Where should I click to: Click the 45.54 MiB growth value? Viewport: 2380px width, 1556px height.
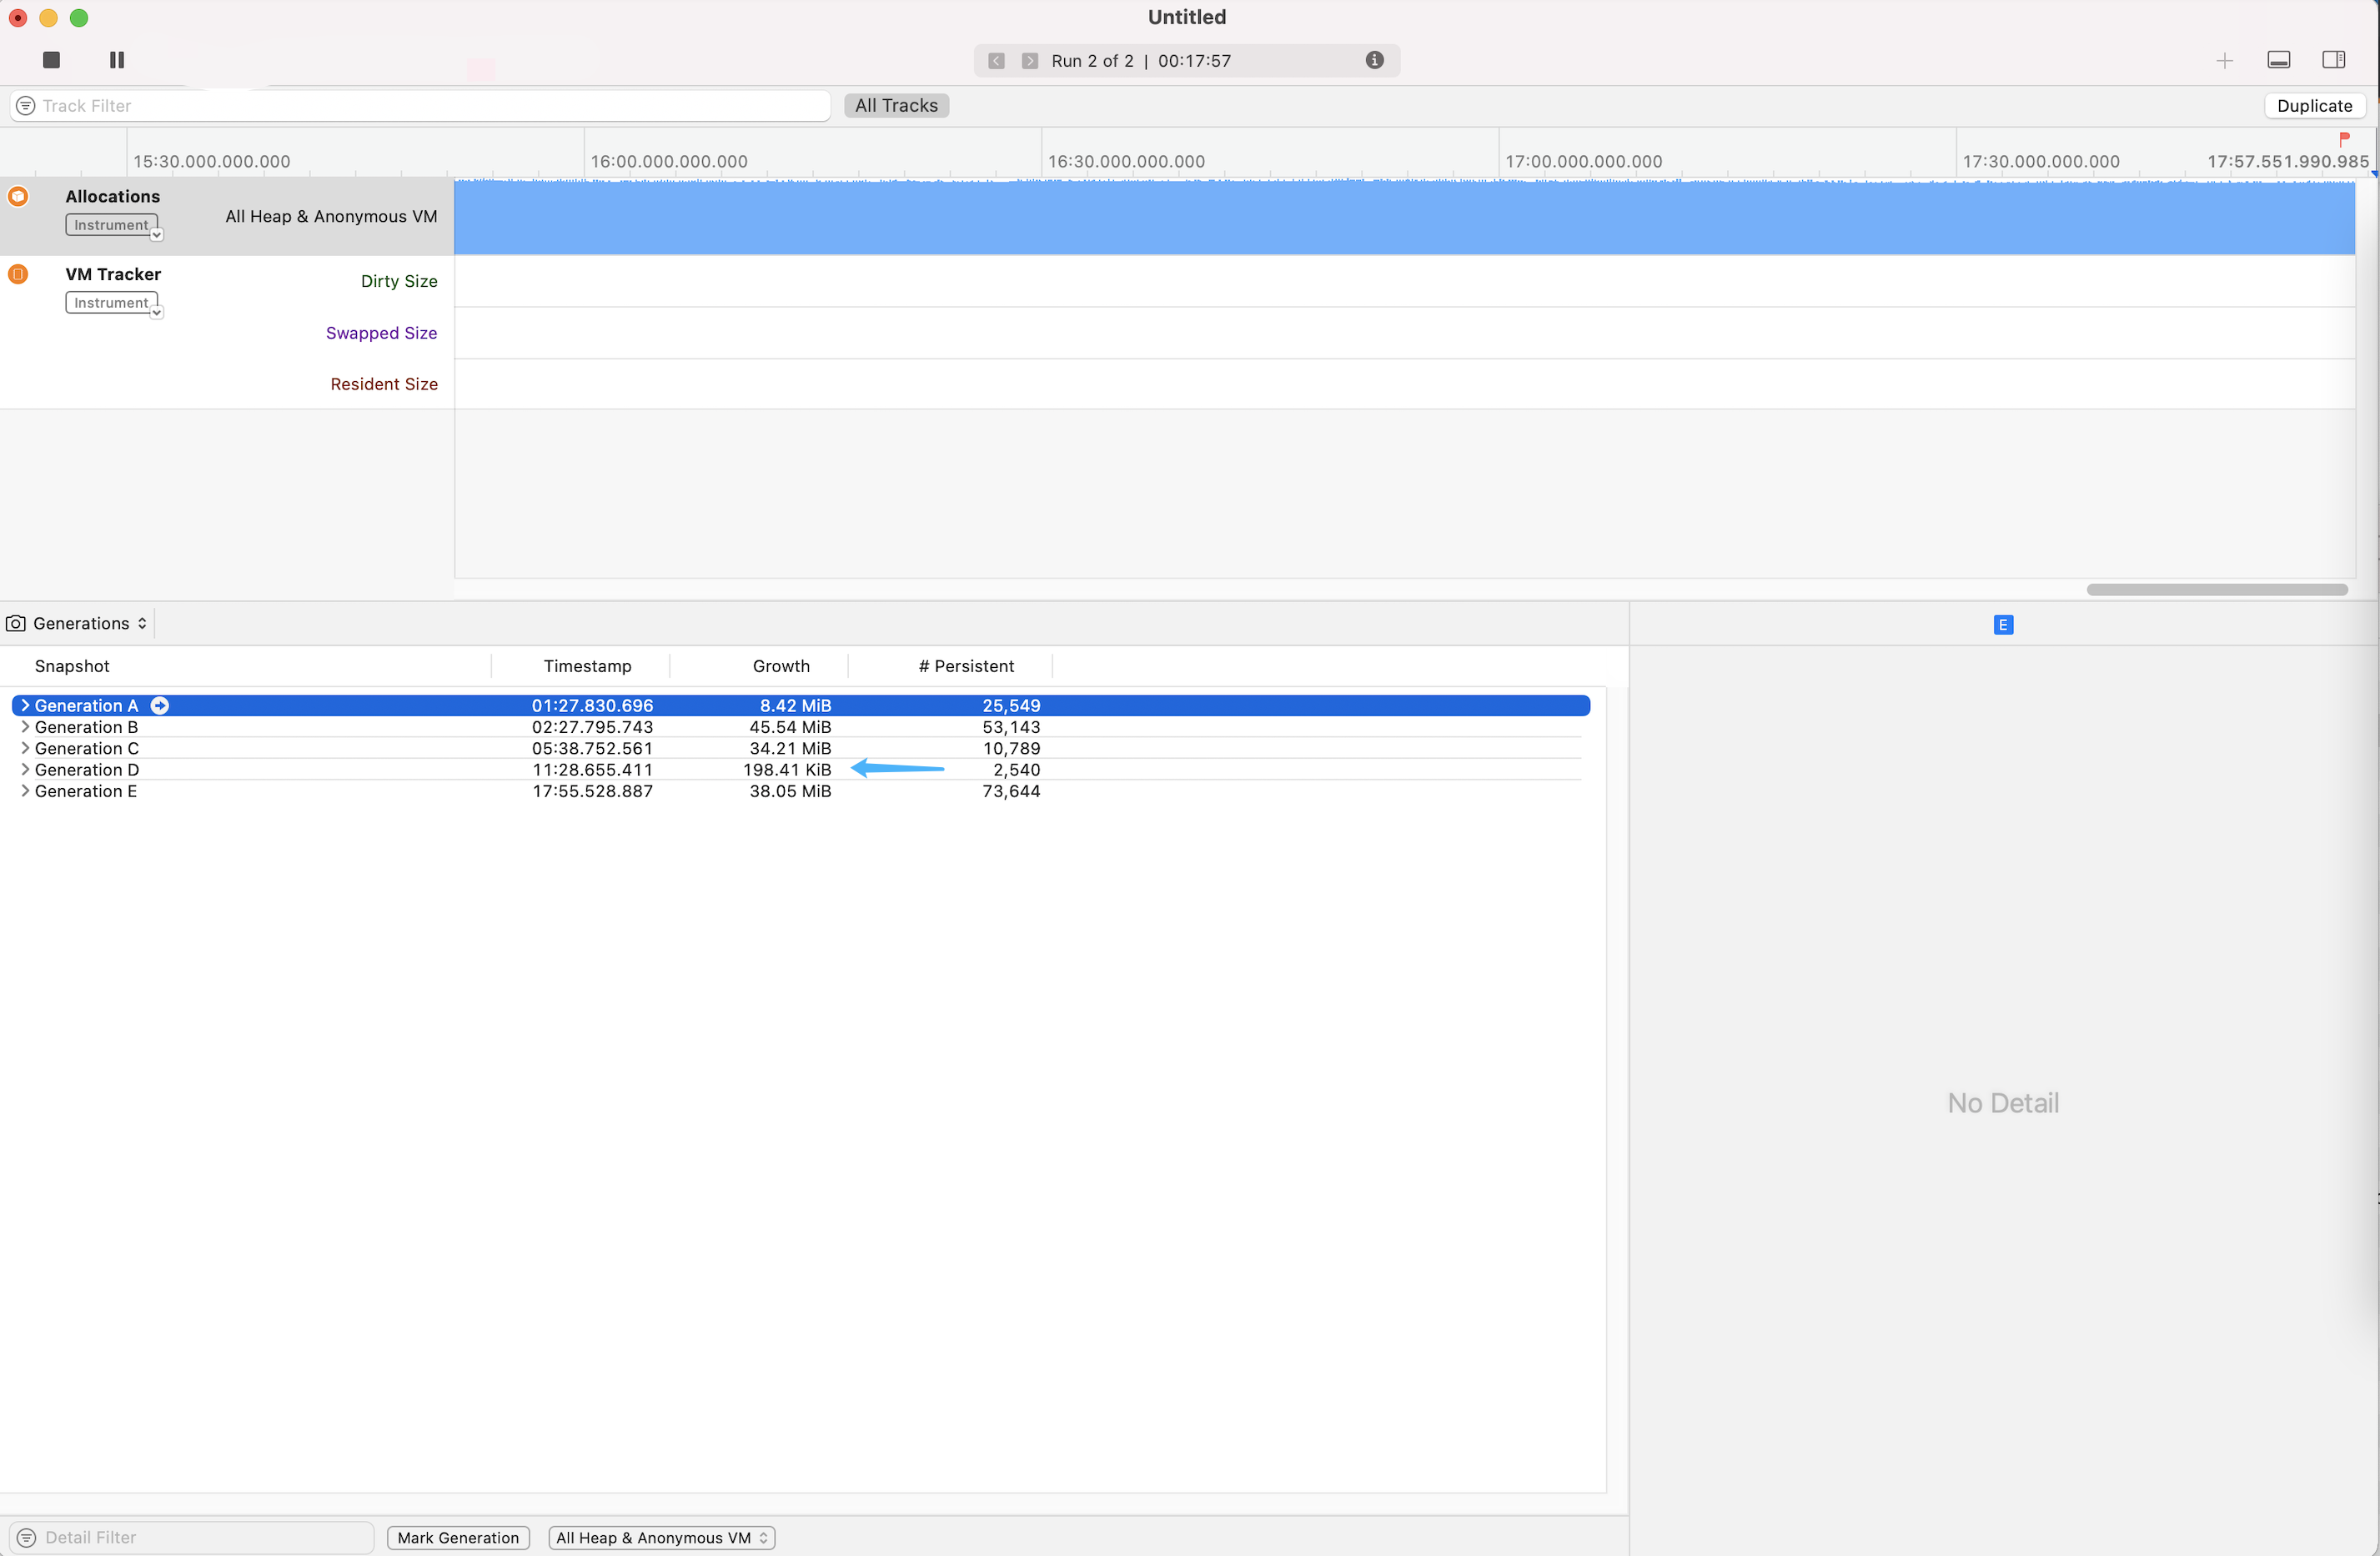[790, 727]
